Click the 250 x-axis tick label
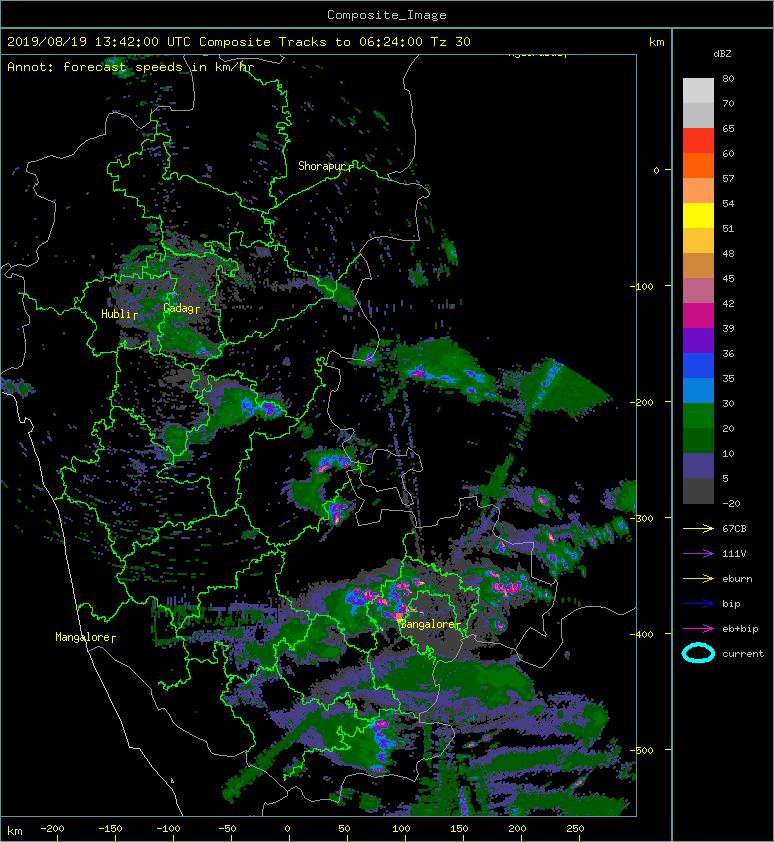Viewport: 774px width, 842px height. (575, 829)
